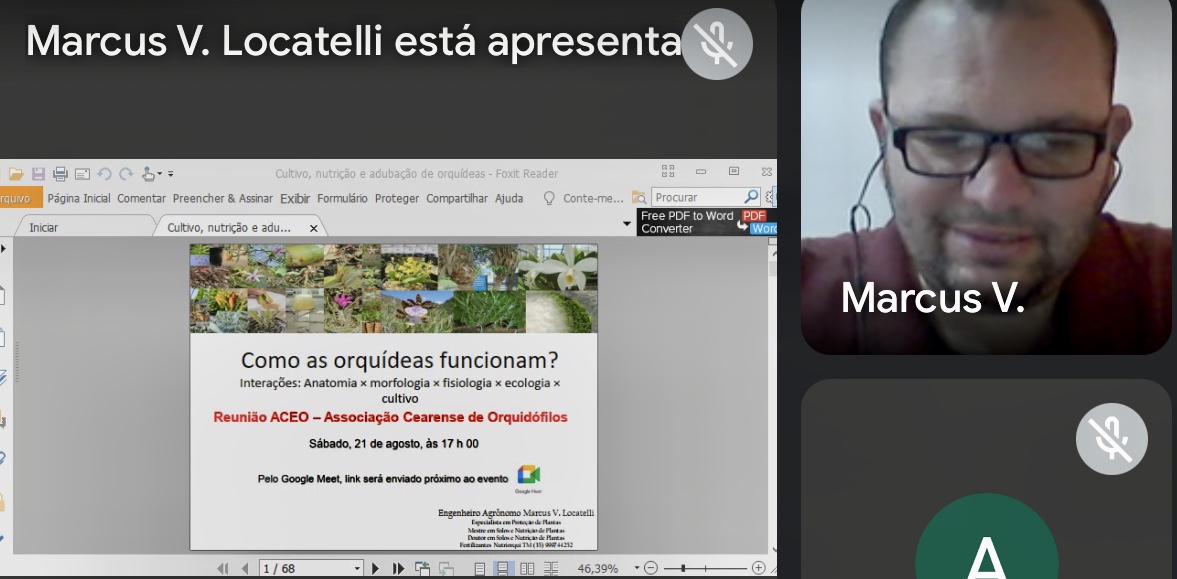Image resolution: width=1177 pixels, height=579 pixels.
Task: Switch to single page view mode
Action: 480,568
